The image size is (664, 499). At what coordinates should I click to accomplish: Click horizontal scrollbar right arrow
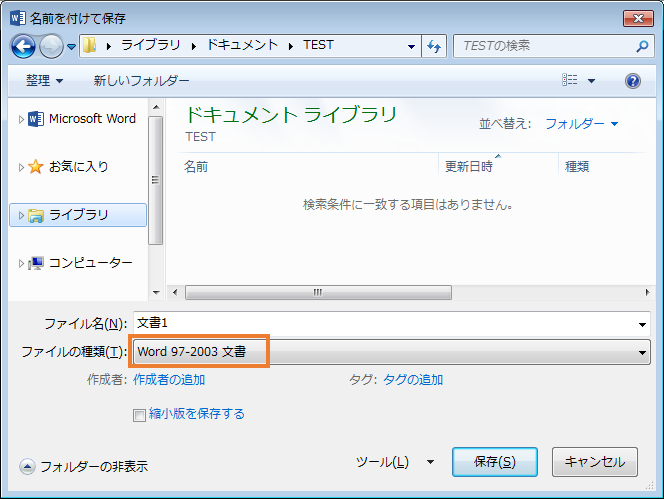[x=647, y=292]
